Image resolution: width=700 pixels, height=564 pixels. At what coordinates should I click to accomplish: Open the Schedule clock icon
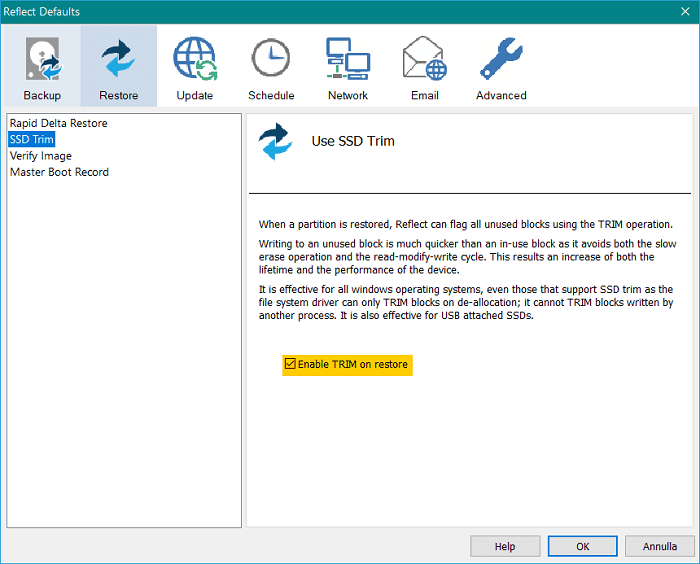[x=271, y=58]
